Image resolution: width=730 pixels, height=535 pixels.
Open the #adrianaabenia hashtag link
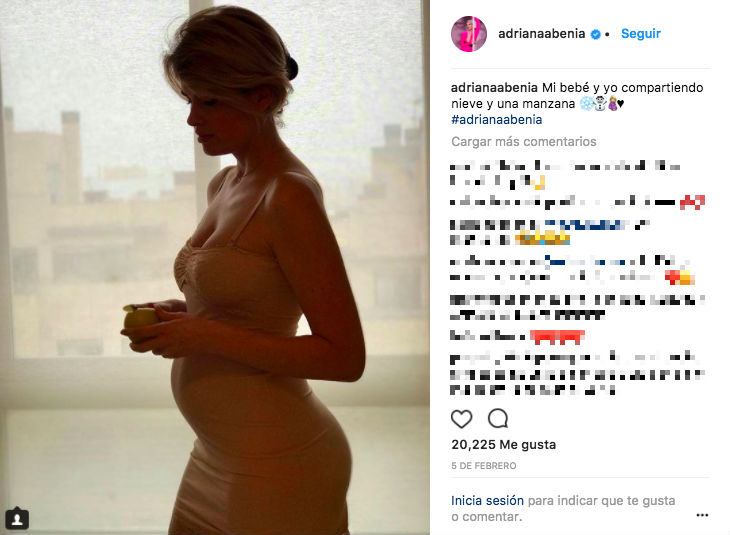(496, 120)
